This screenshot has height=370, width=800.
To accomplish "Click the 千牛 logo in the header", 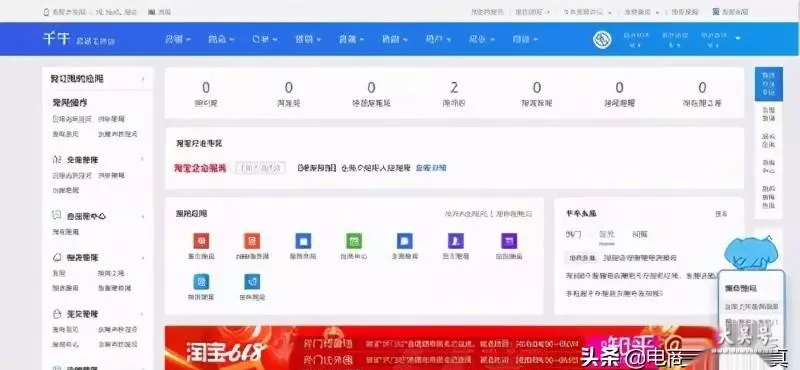I will [56, 38].
